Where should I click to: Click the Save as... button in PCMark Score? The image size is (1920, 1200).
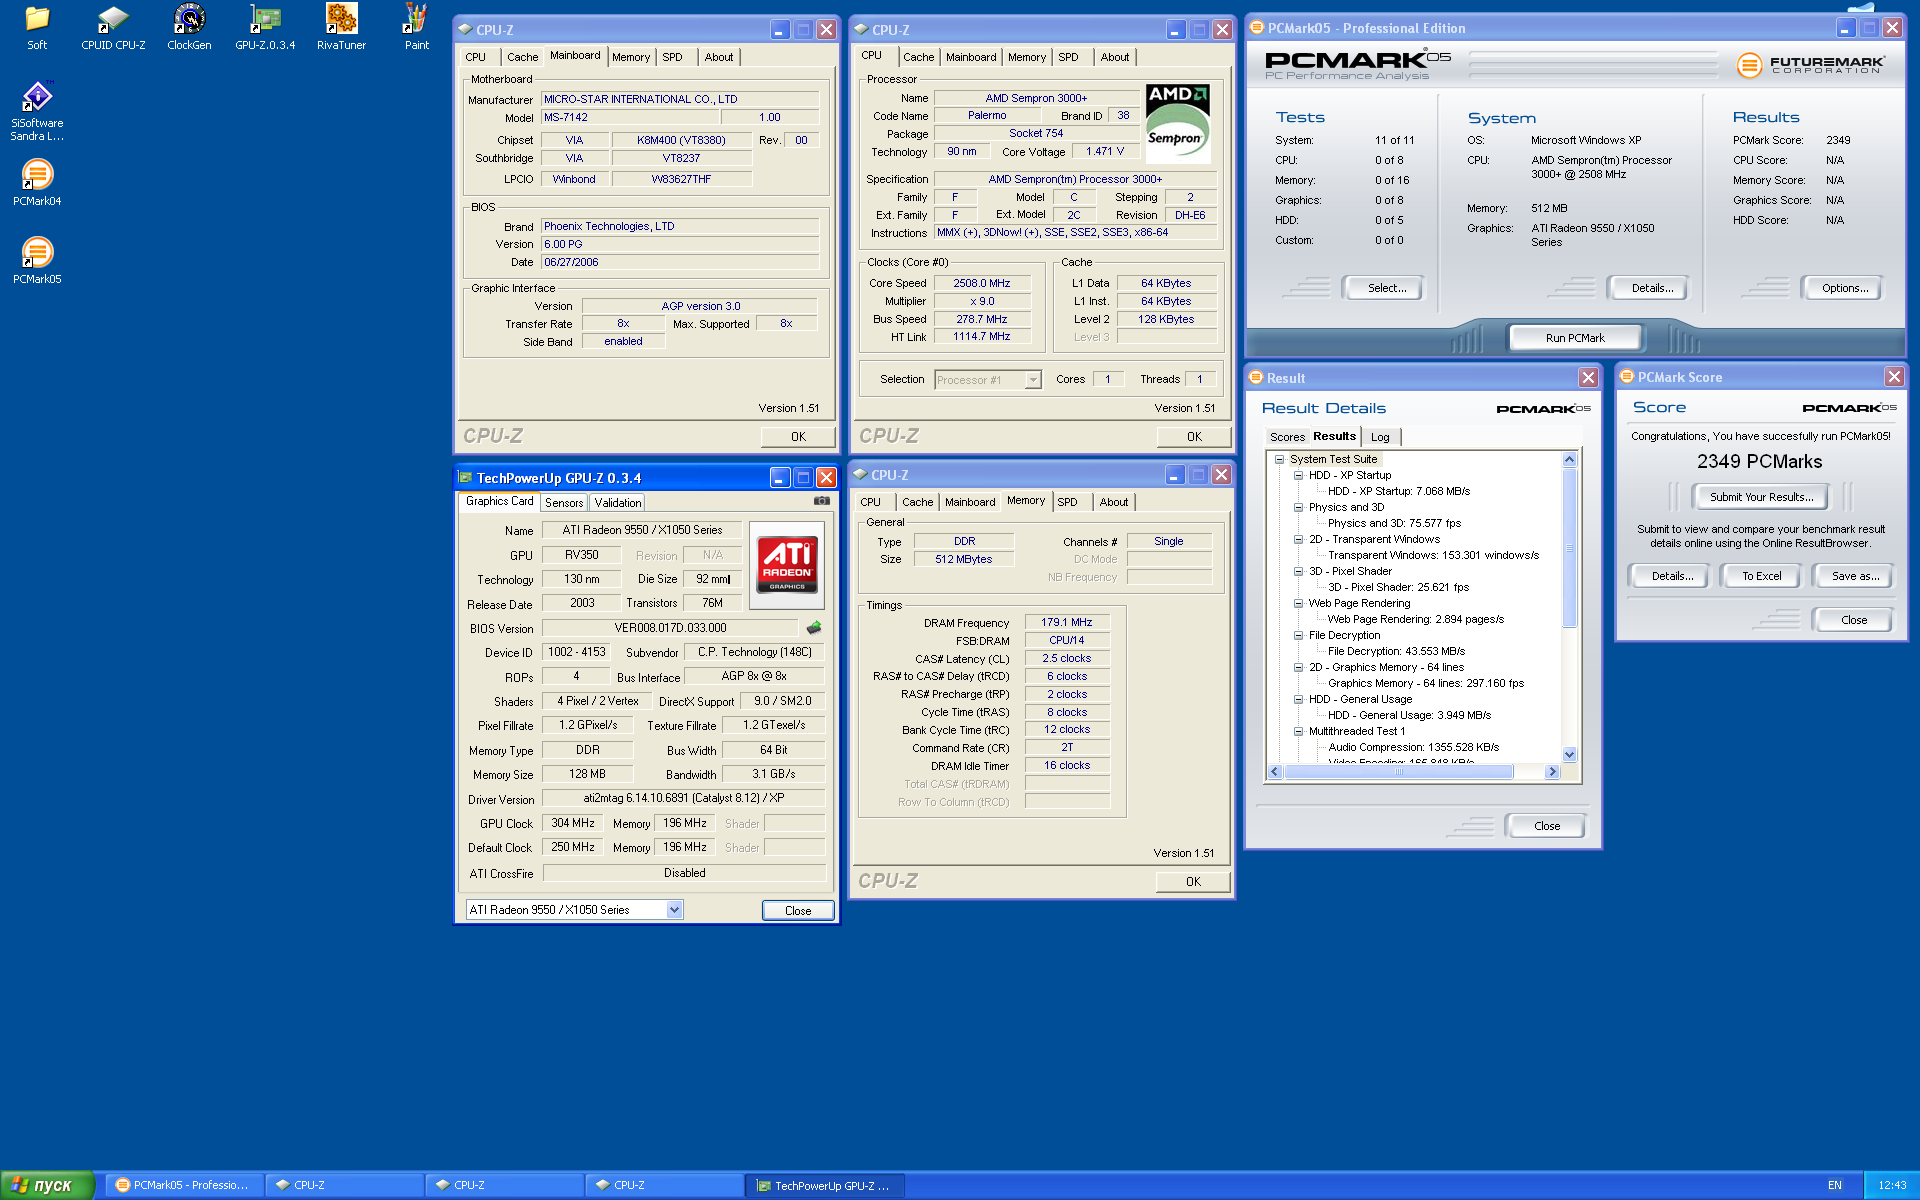click(x=1855, y=576)
